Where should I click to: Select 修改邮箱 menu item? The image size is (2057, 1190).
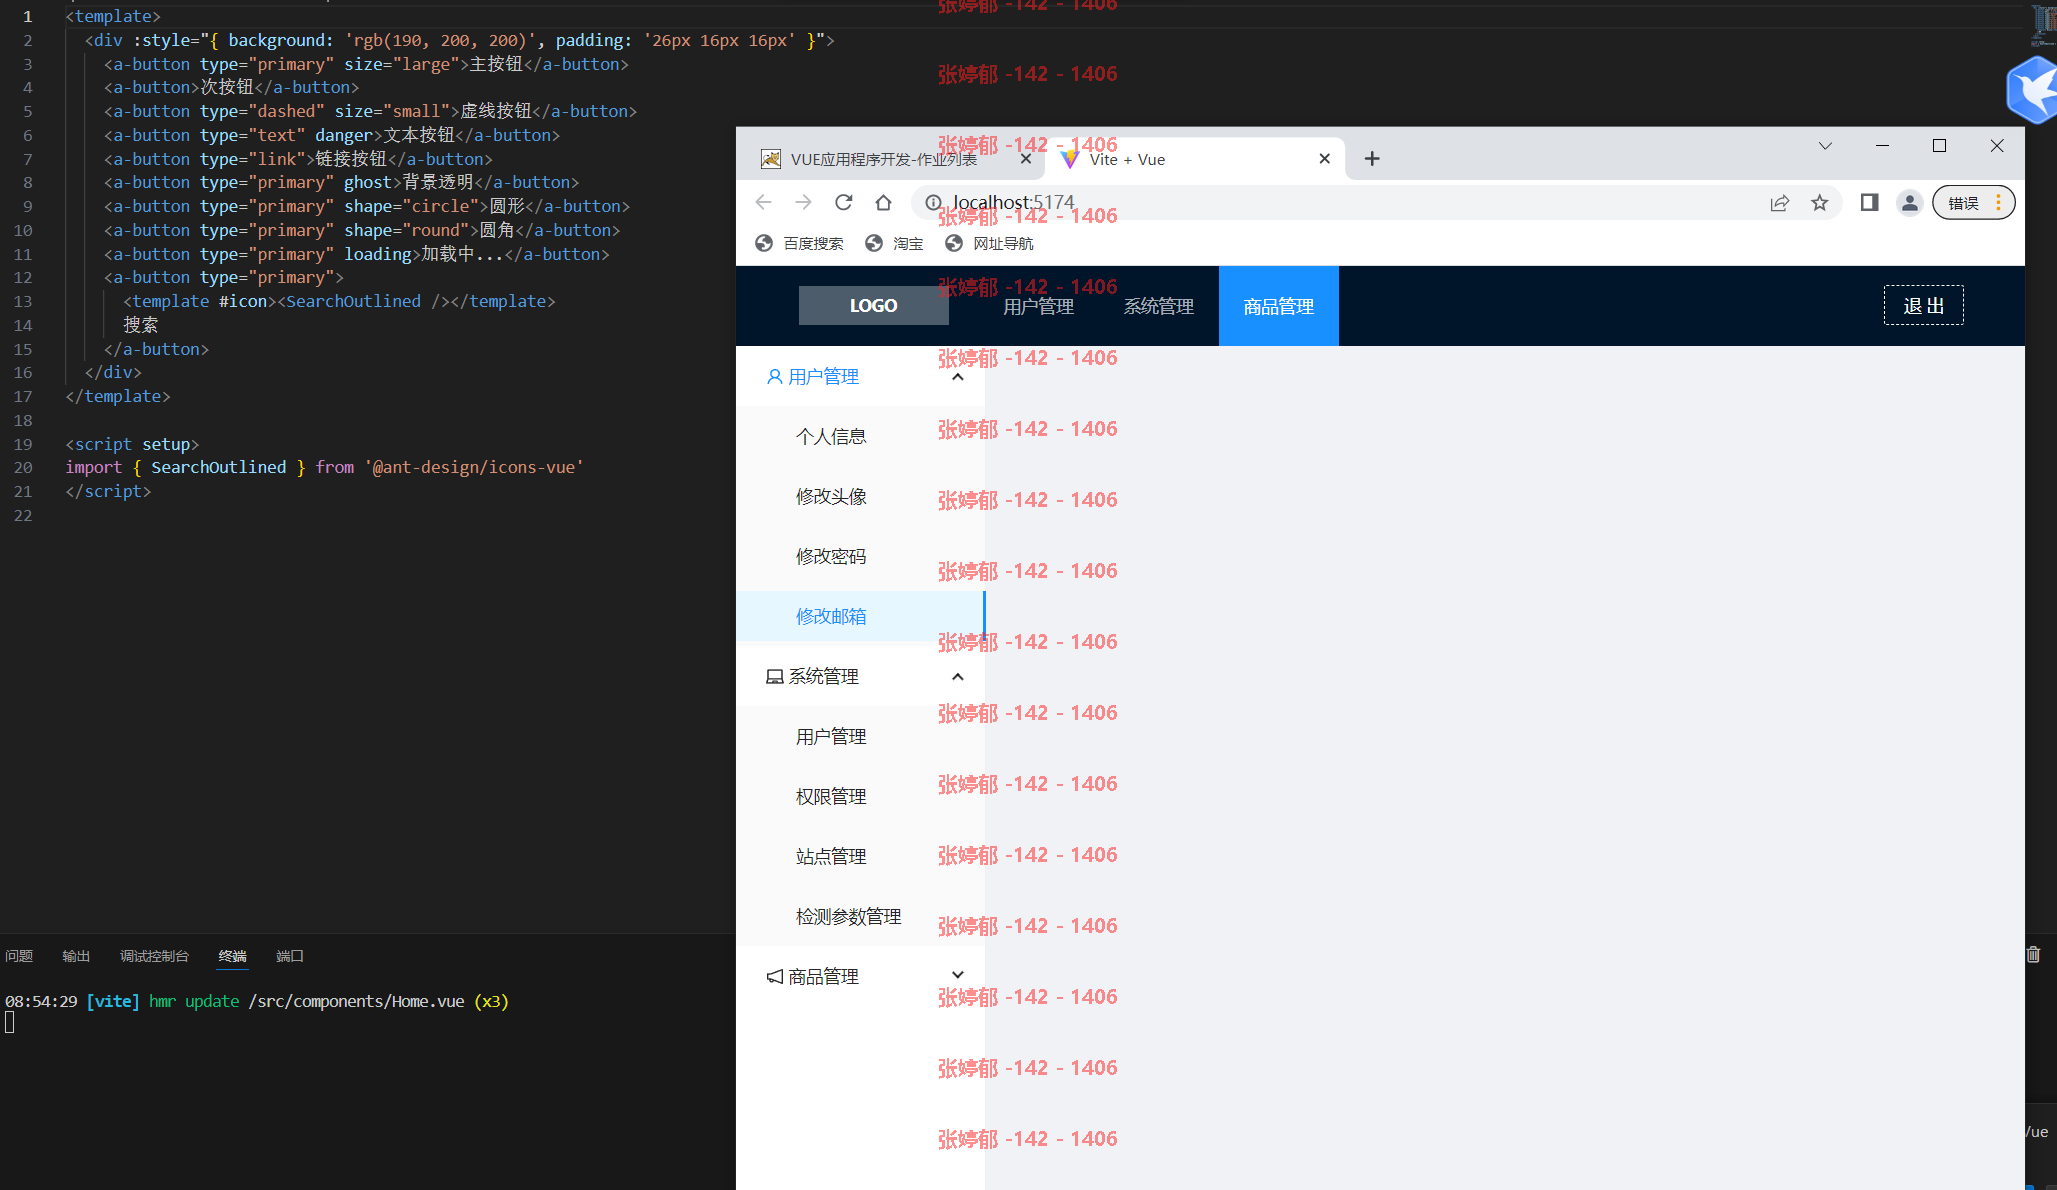coord(860,617)
